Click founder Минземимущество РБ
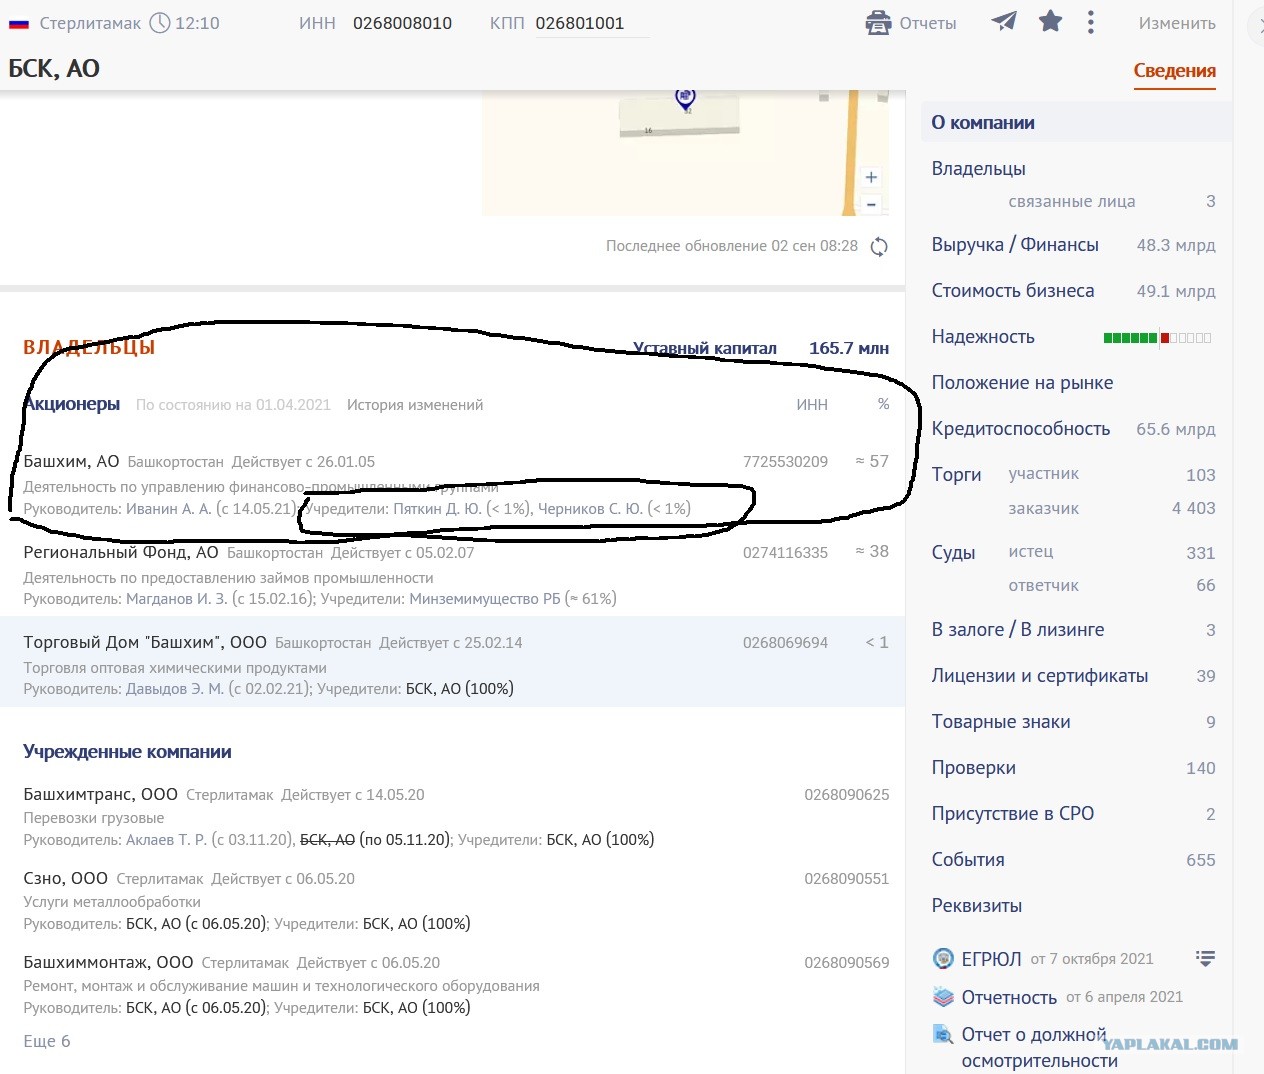Viewport: 1264px width, 1074px height. 485,598
